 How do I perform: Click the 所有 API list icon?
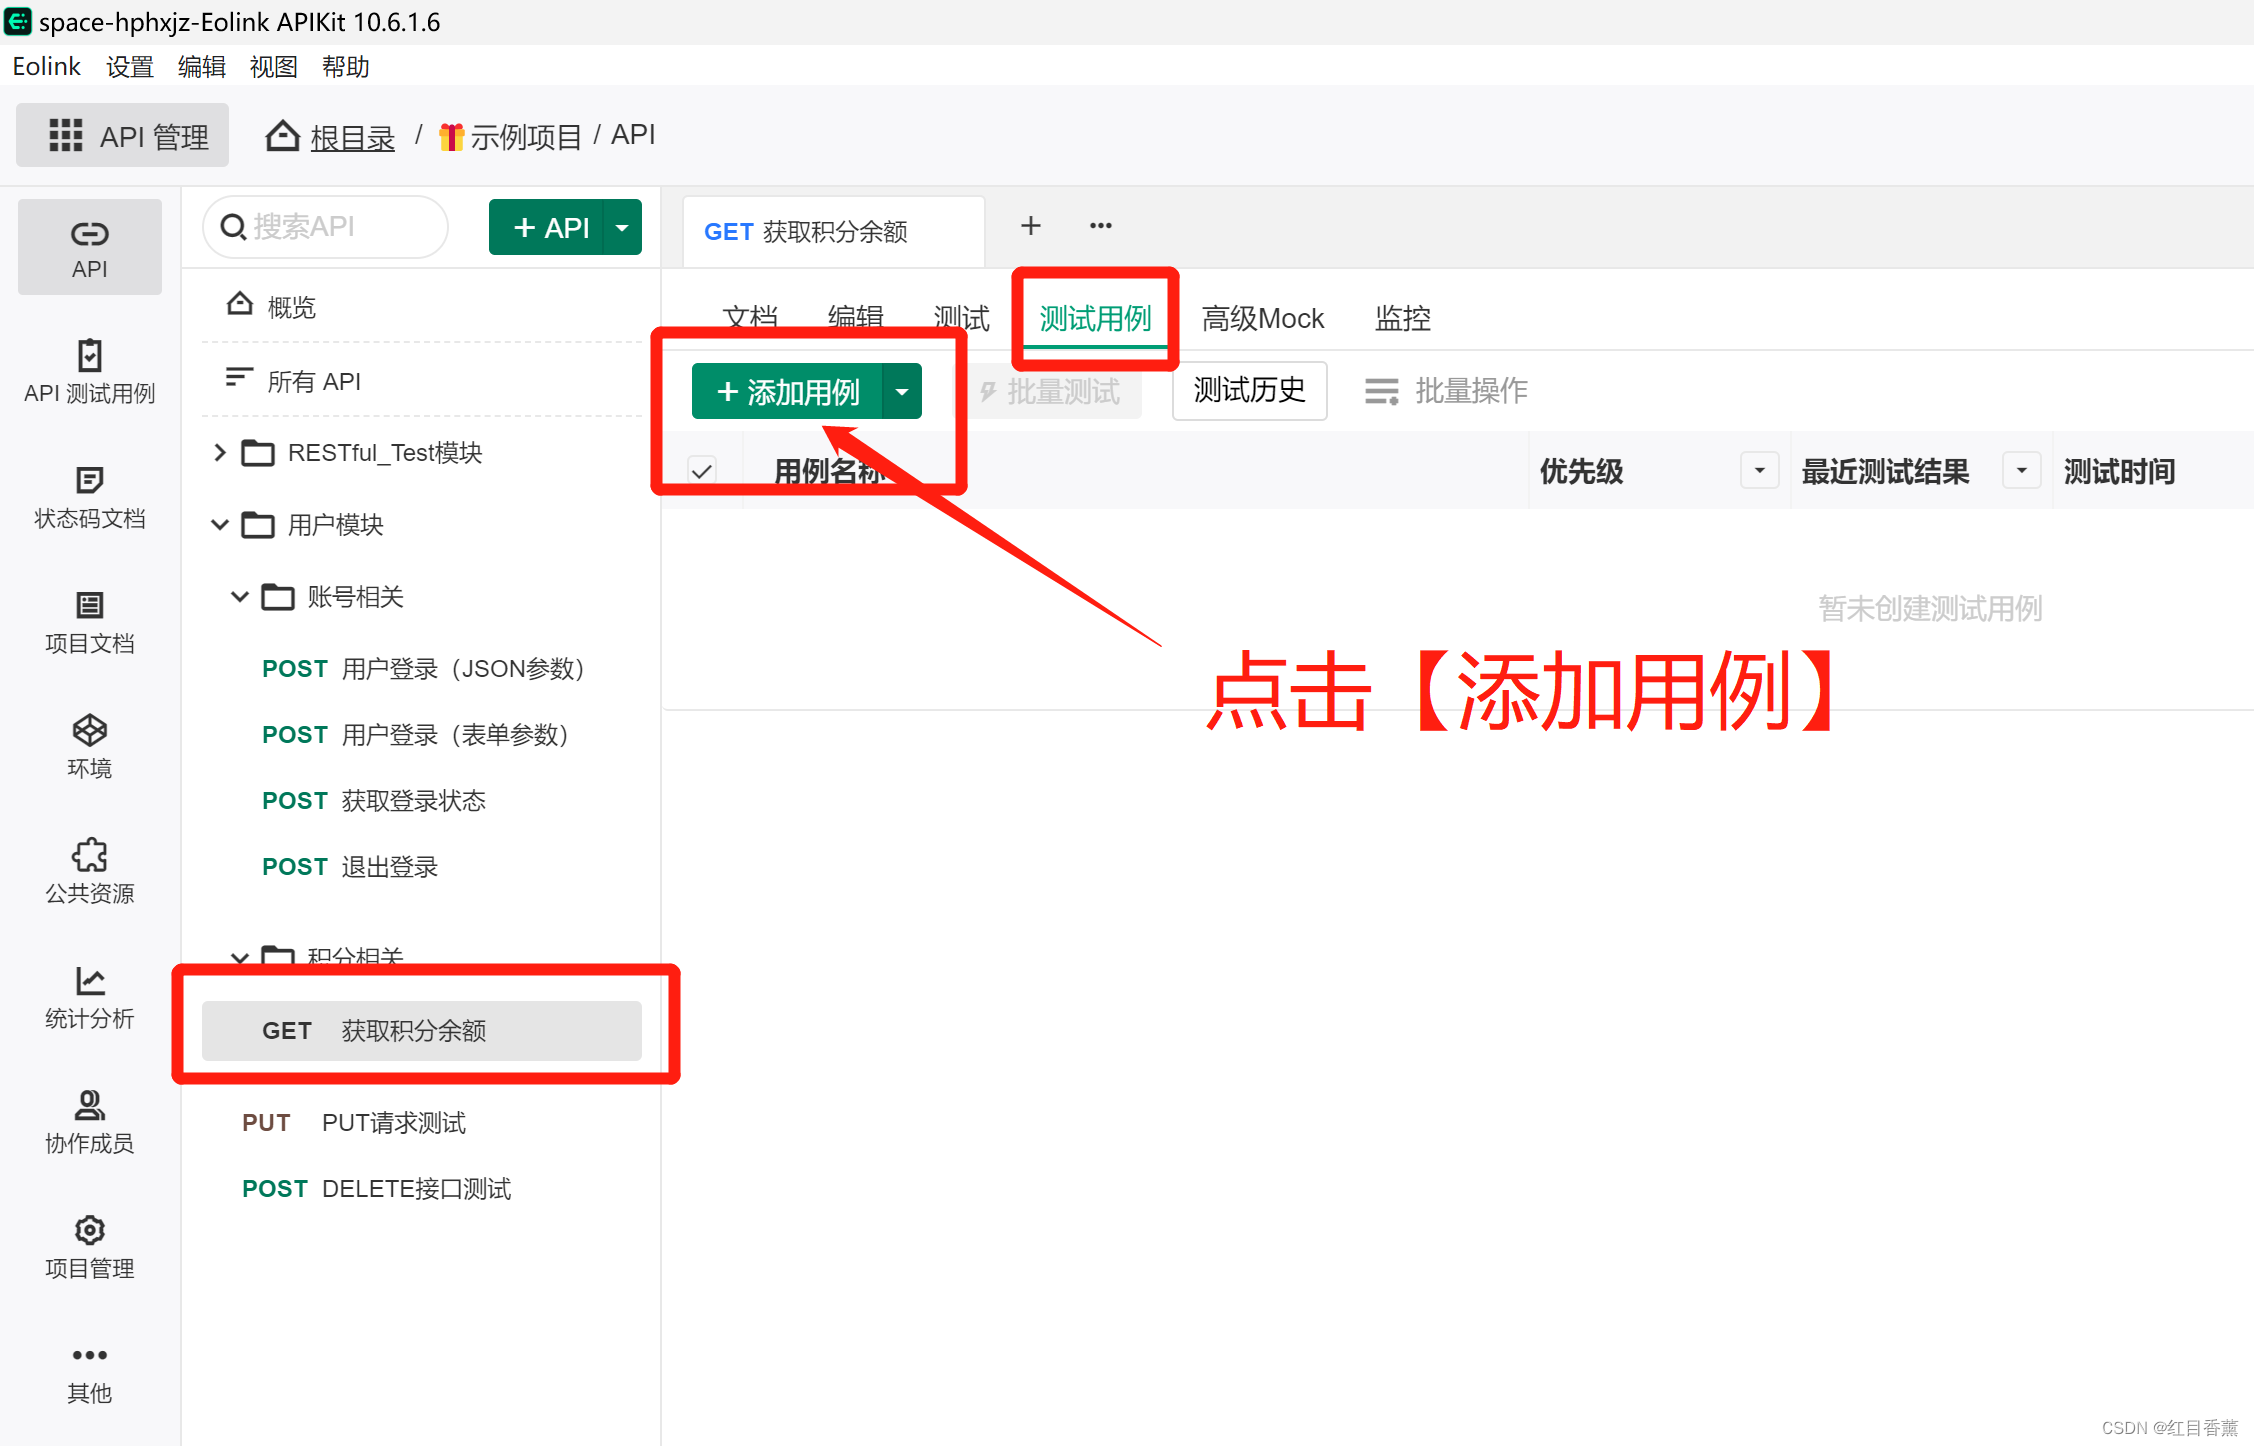(239, 378)
